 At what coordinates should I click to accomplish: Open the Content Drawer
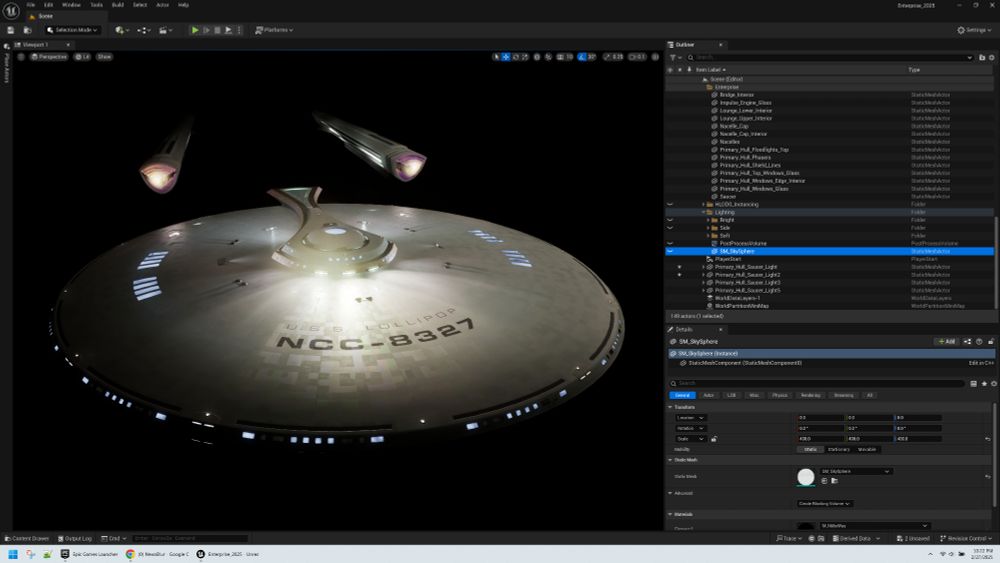(27, 539)
